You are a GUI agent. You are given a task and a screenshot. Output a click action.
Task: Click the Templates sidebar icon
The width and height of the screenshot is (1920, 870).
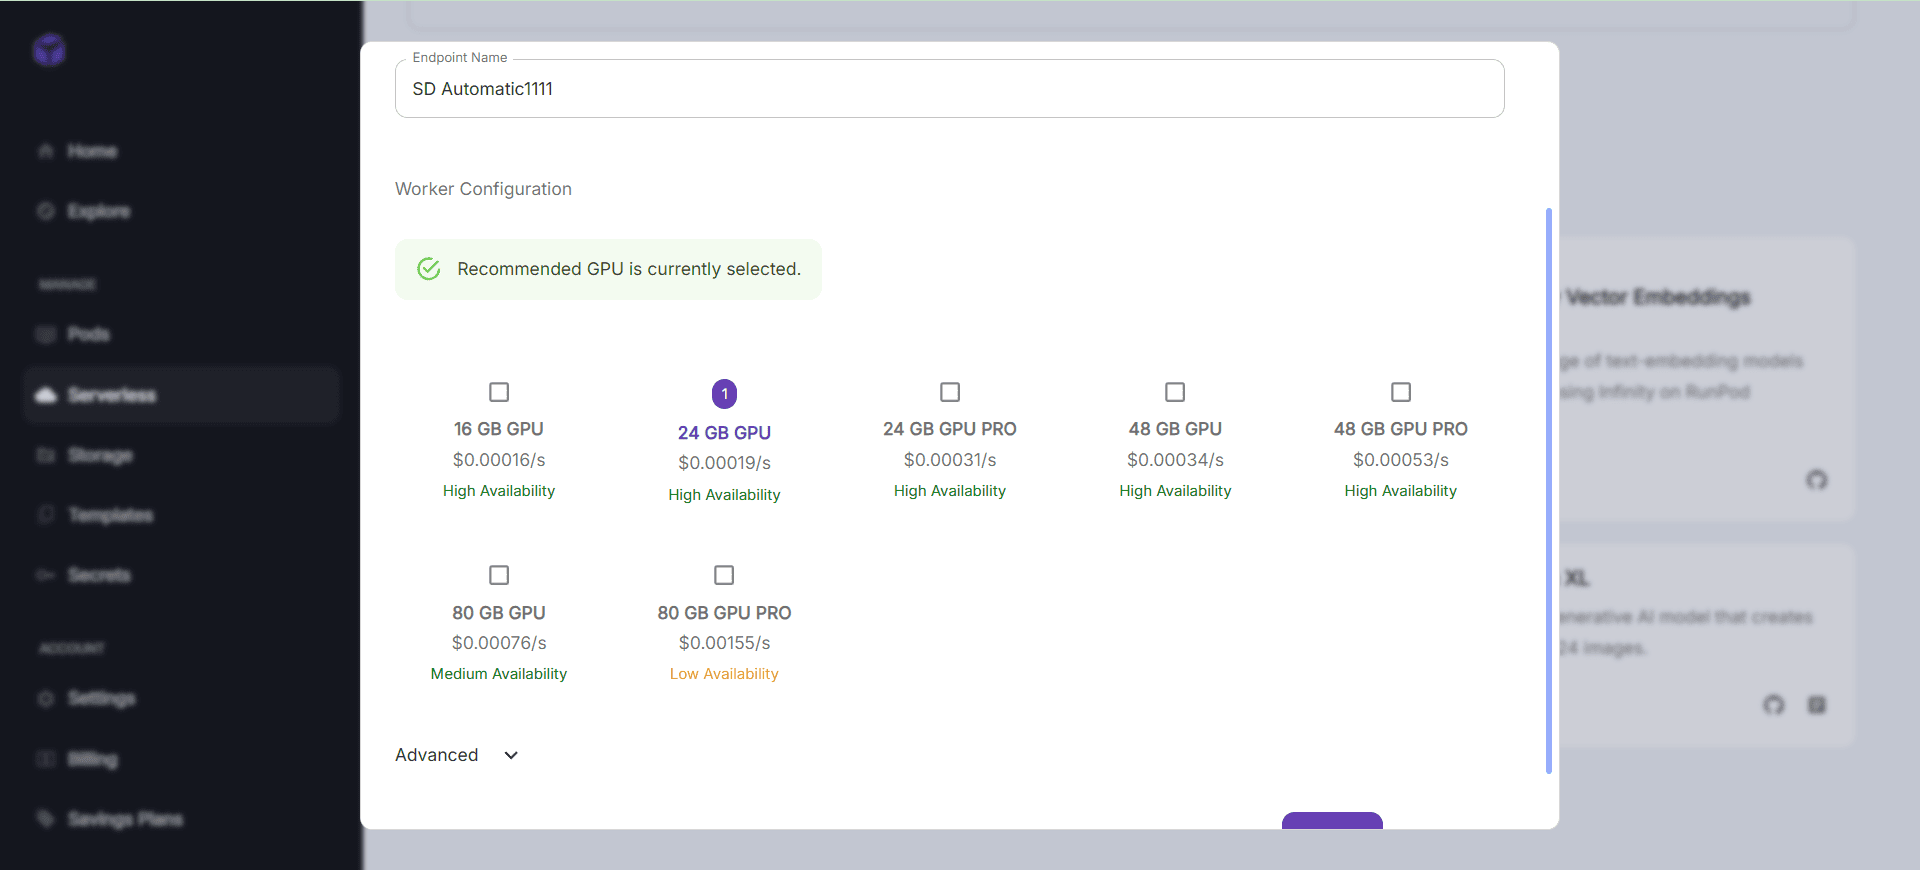(46, 515)
